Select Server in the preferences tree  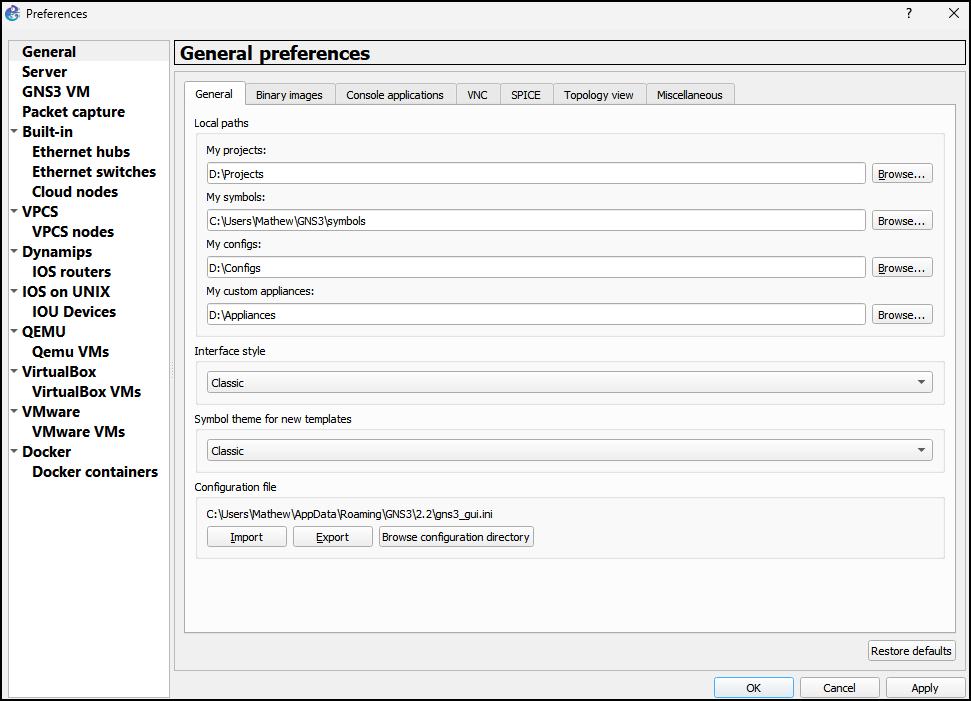coord(45,72)
